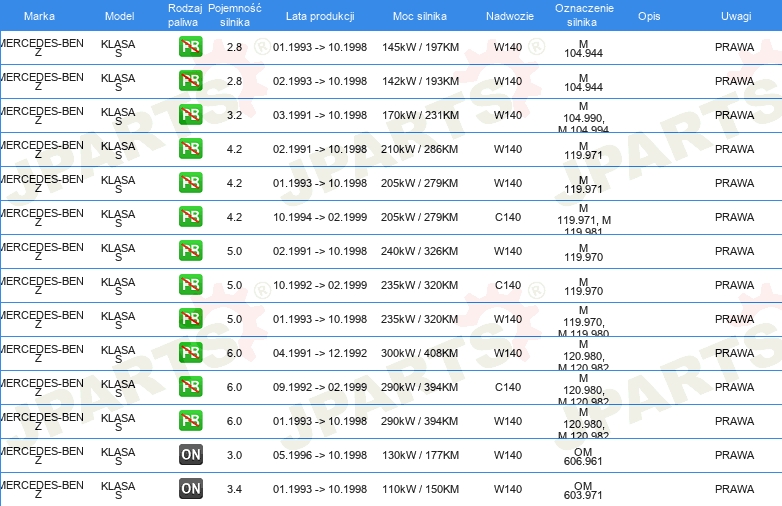Click the "Lata produkcji" column header
This screenshot has width=782, height=506.
[320, 16]
